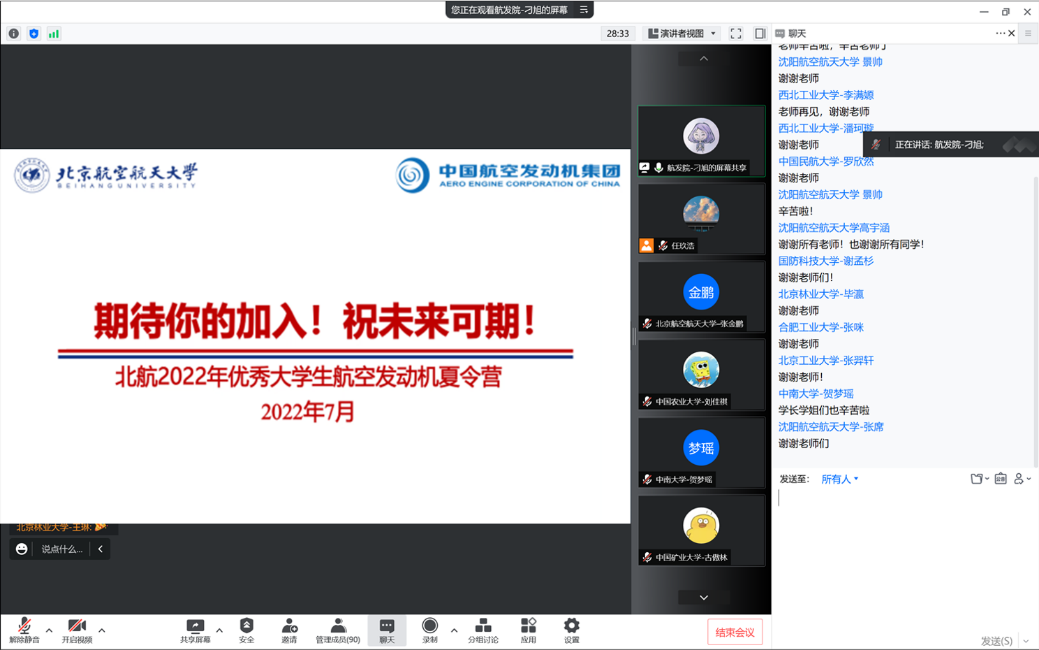
Task: Turn on camera via 开启视频
Action: tap(77, 630)
